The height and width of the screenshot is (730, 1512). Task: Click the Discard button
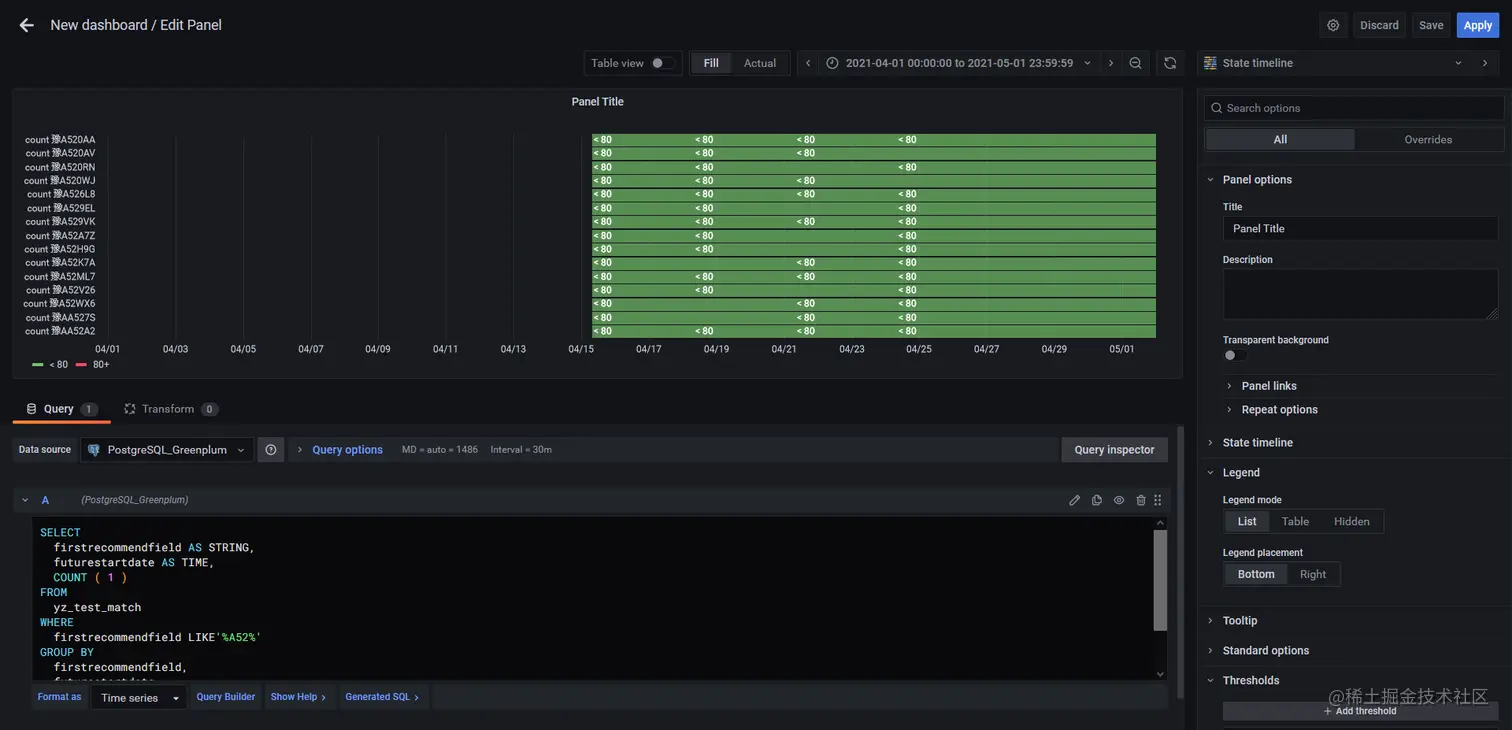[1379, 25]
